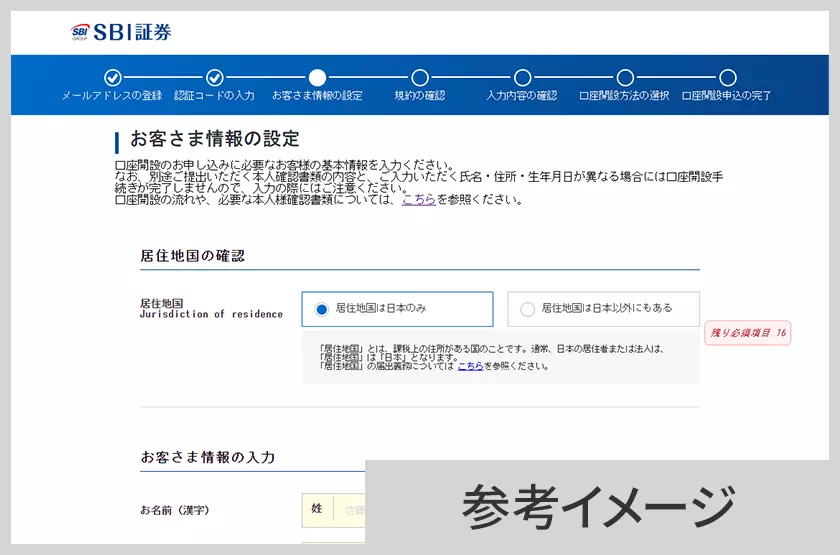Click the 入力内容の確認 step text label
840x555 pixels.
(522, 96)
